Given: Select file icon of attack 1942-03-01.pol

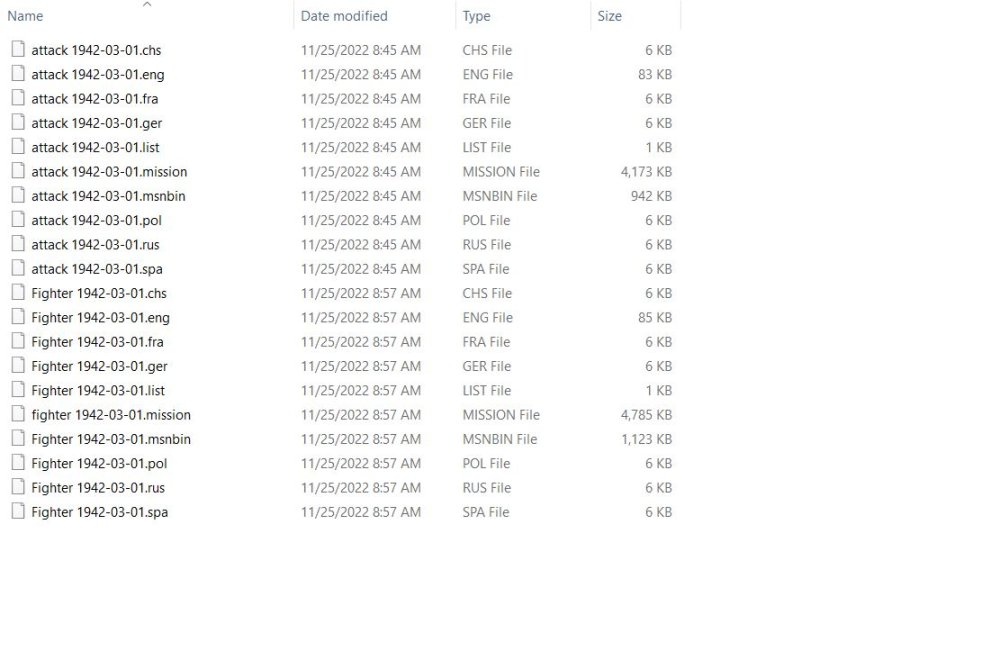Looking at the screenshot, I should (18, 219).
